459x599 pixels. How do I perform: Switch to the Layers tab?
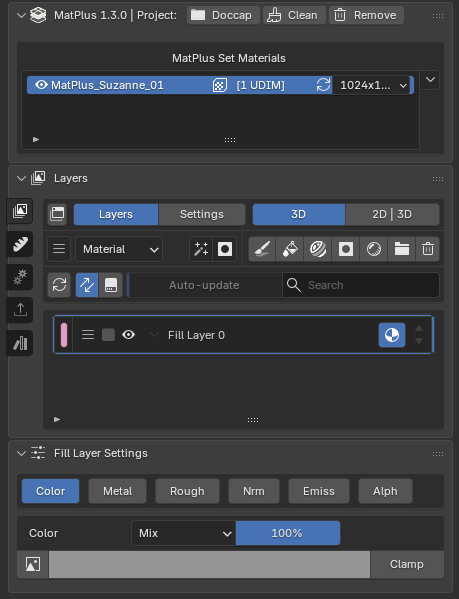click(116, 214)
